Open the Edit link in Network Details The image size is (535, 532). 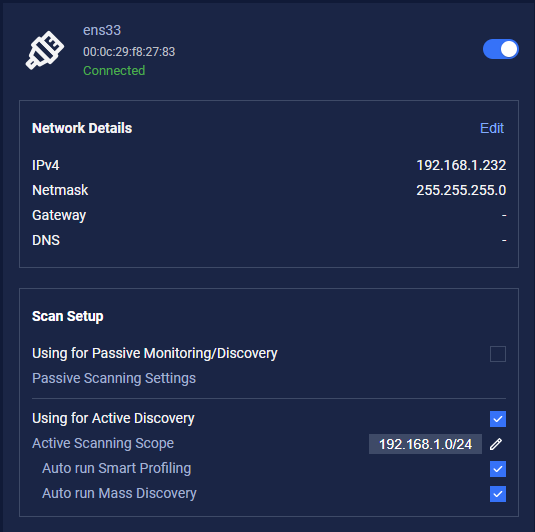[x=492, y=128]
